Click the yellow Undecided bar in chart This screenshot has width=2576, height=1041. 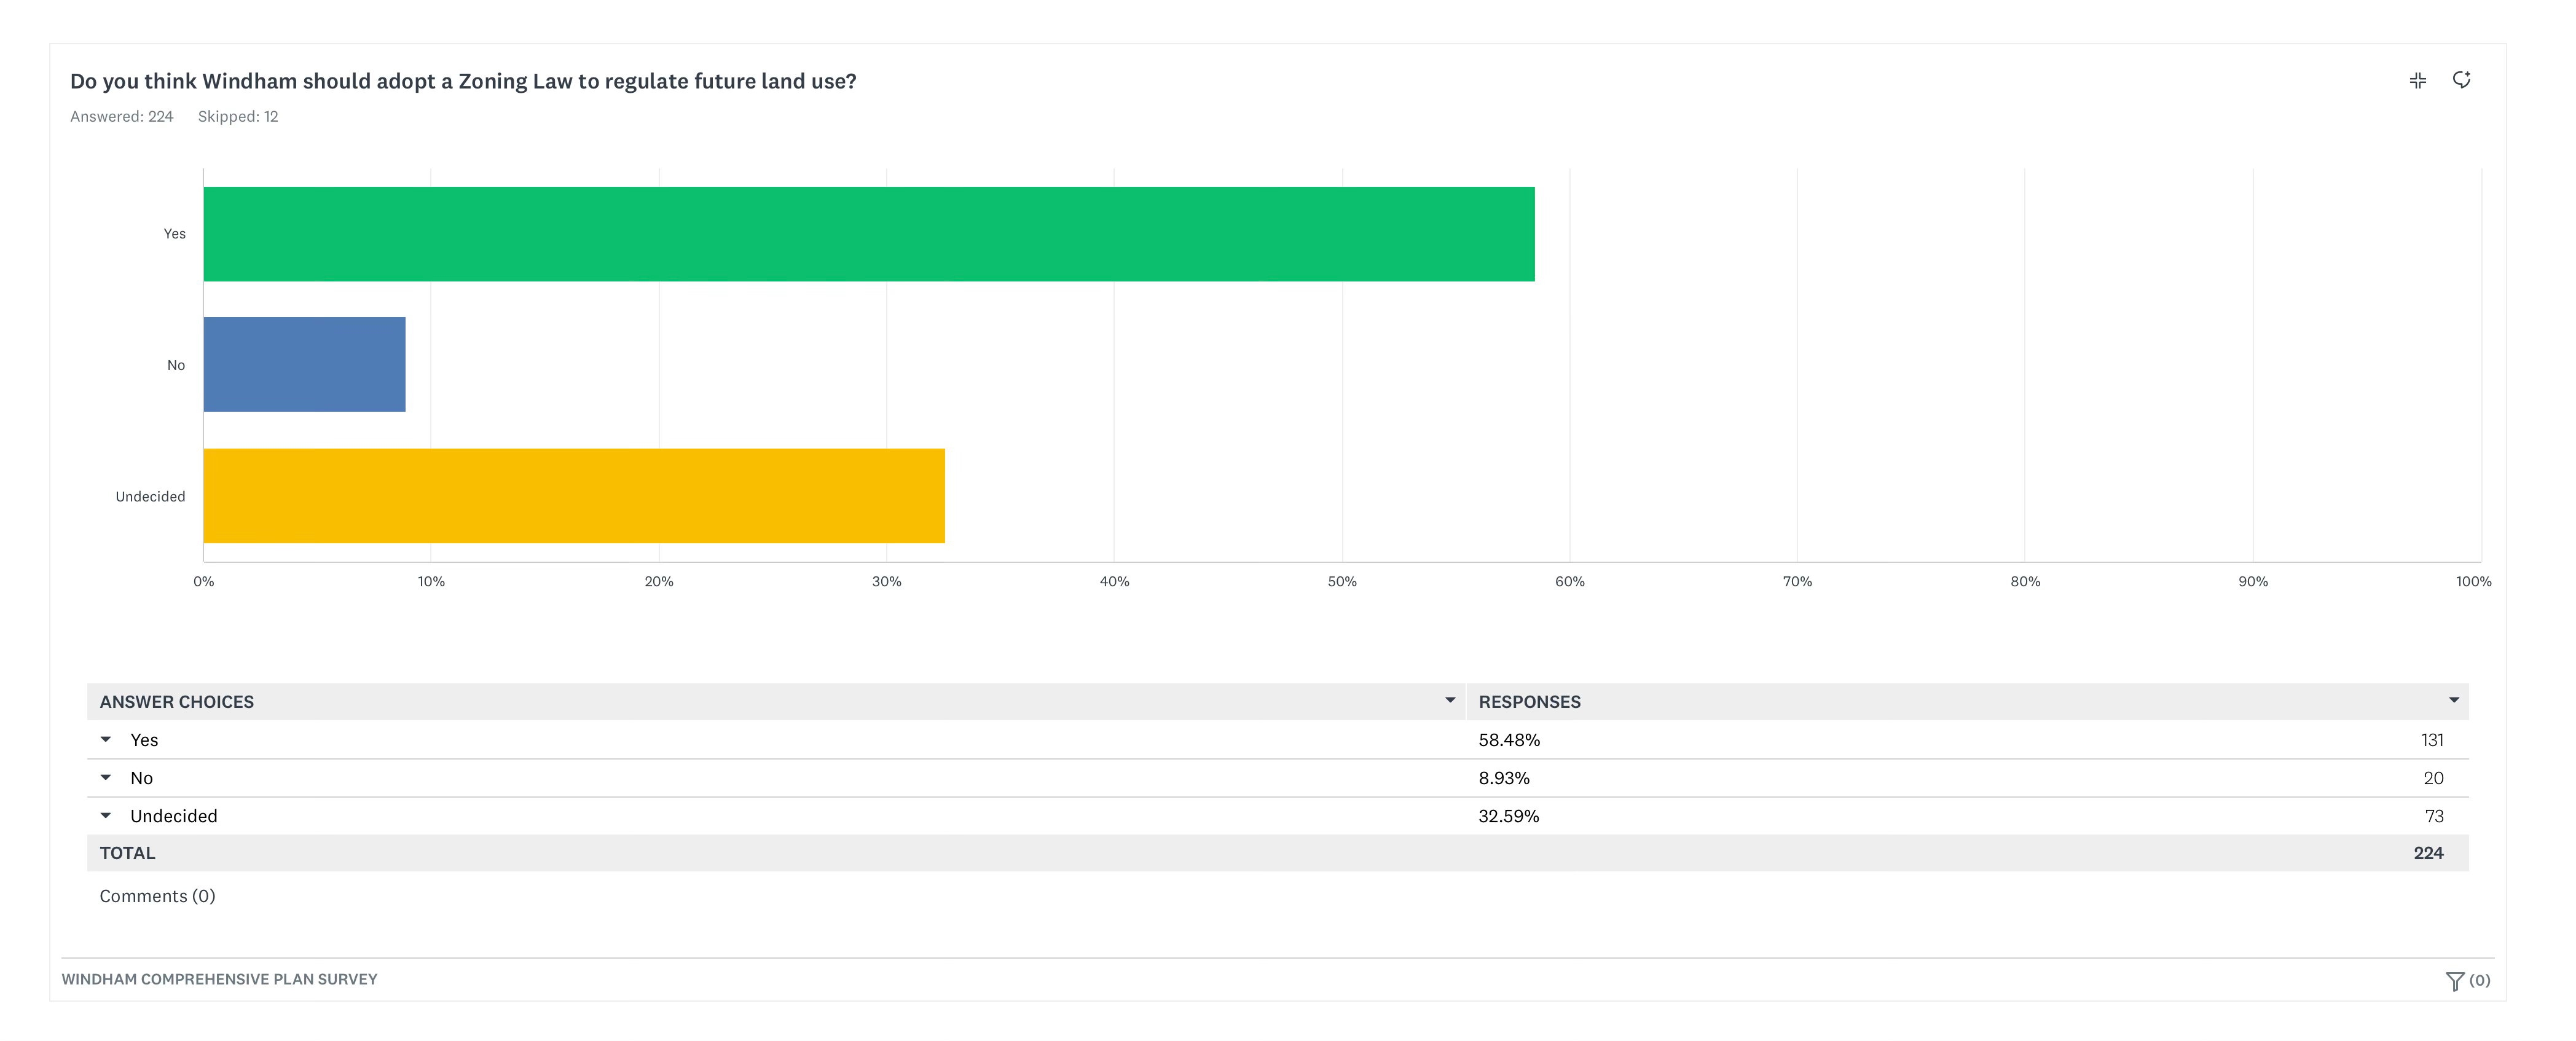[x=573, y=496]
